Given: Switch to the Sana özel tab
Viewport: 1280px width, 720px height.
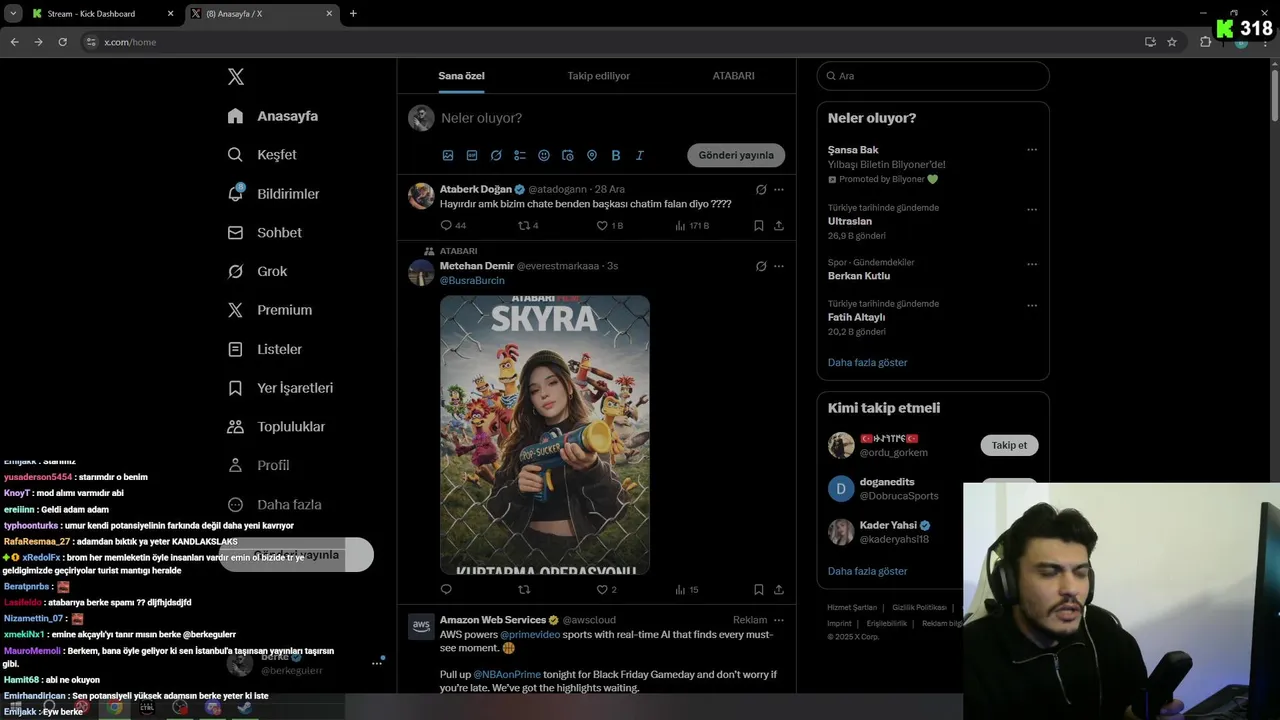Looking at the screenshot, I should click(x=461, y=76).
